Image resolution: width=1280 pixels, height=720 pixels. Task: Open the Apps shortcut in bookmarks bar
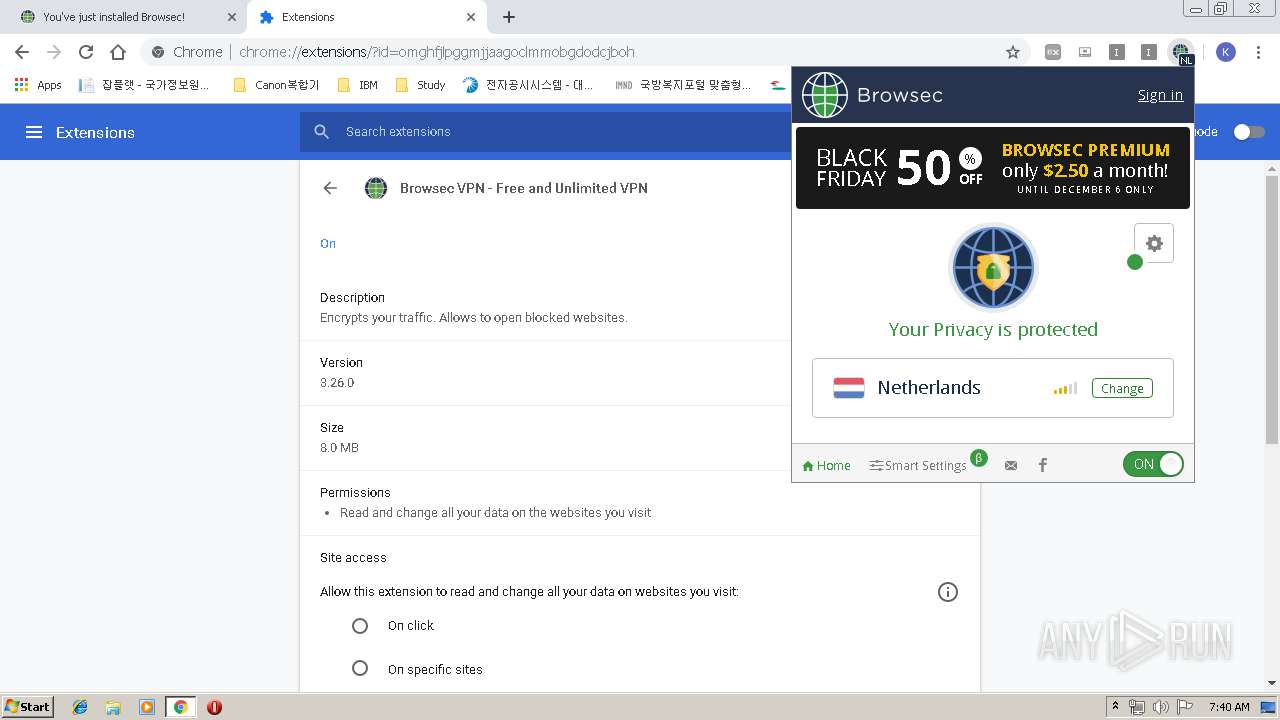pyautogui.click(x=38, y=85)
